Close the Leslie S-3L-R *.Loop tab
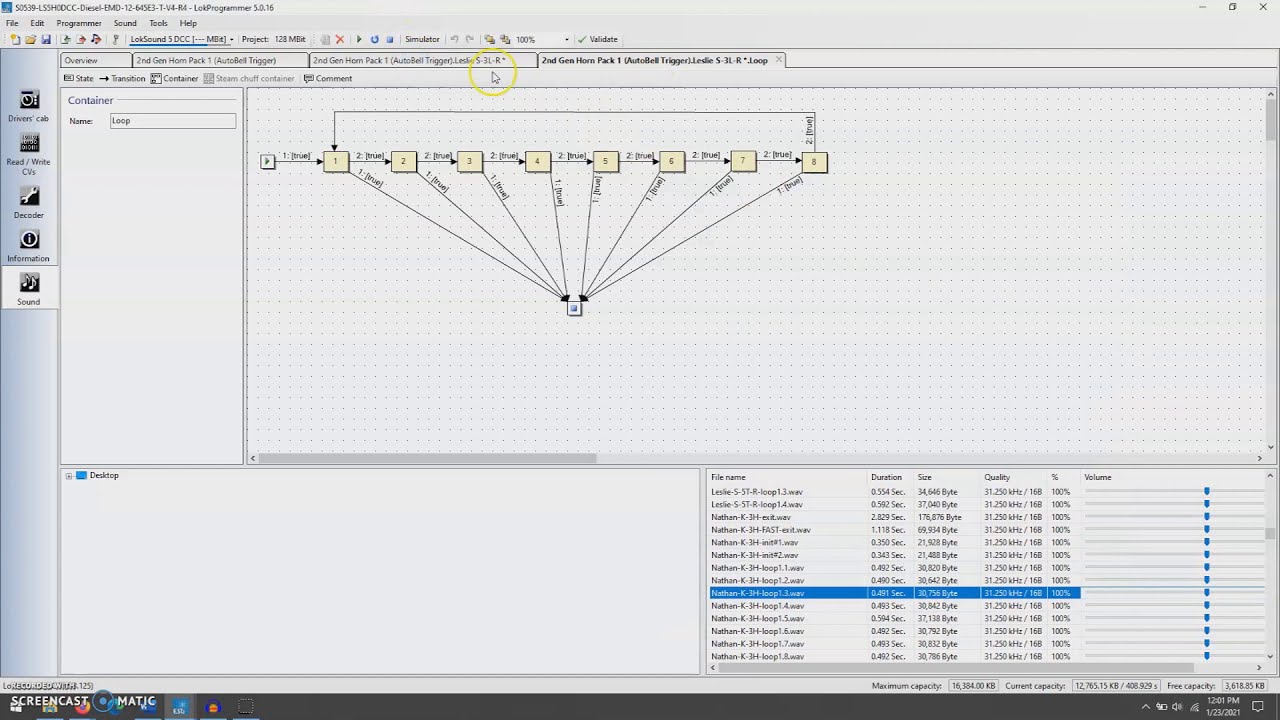1280x720 pixels. (779, 60)
